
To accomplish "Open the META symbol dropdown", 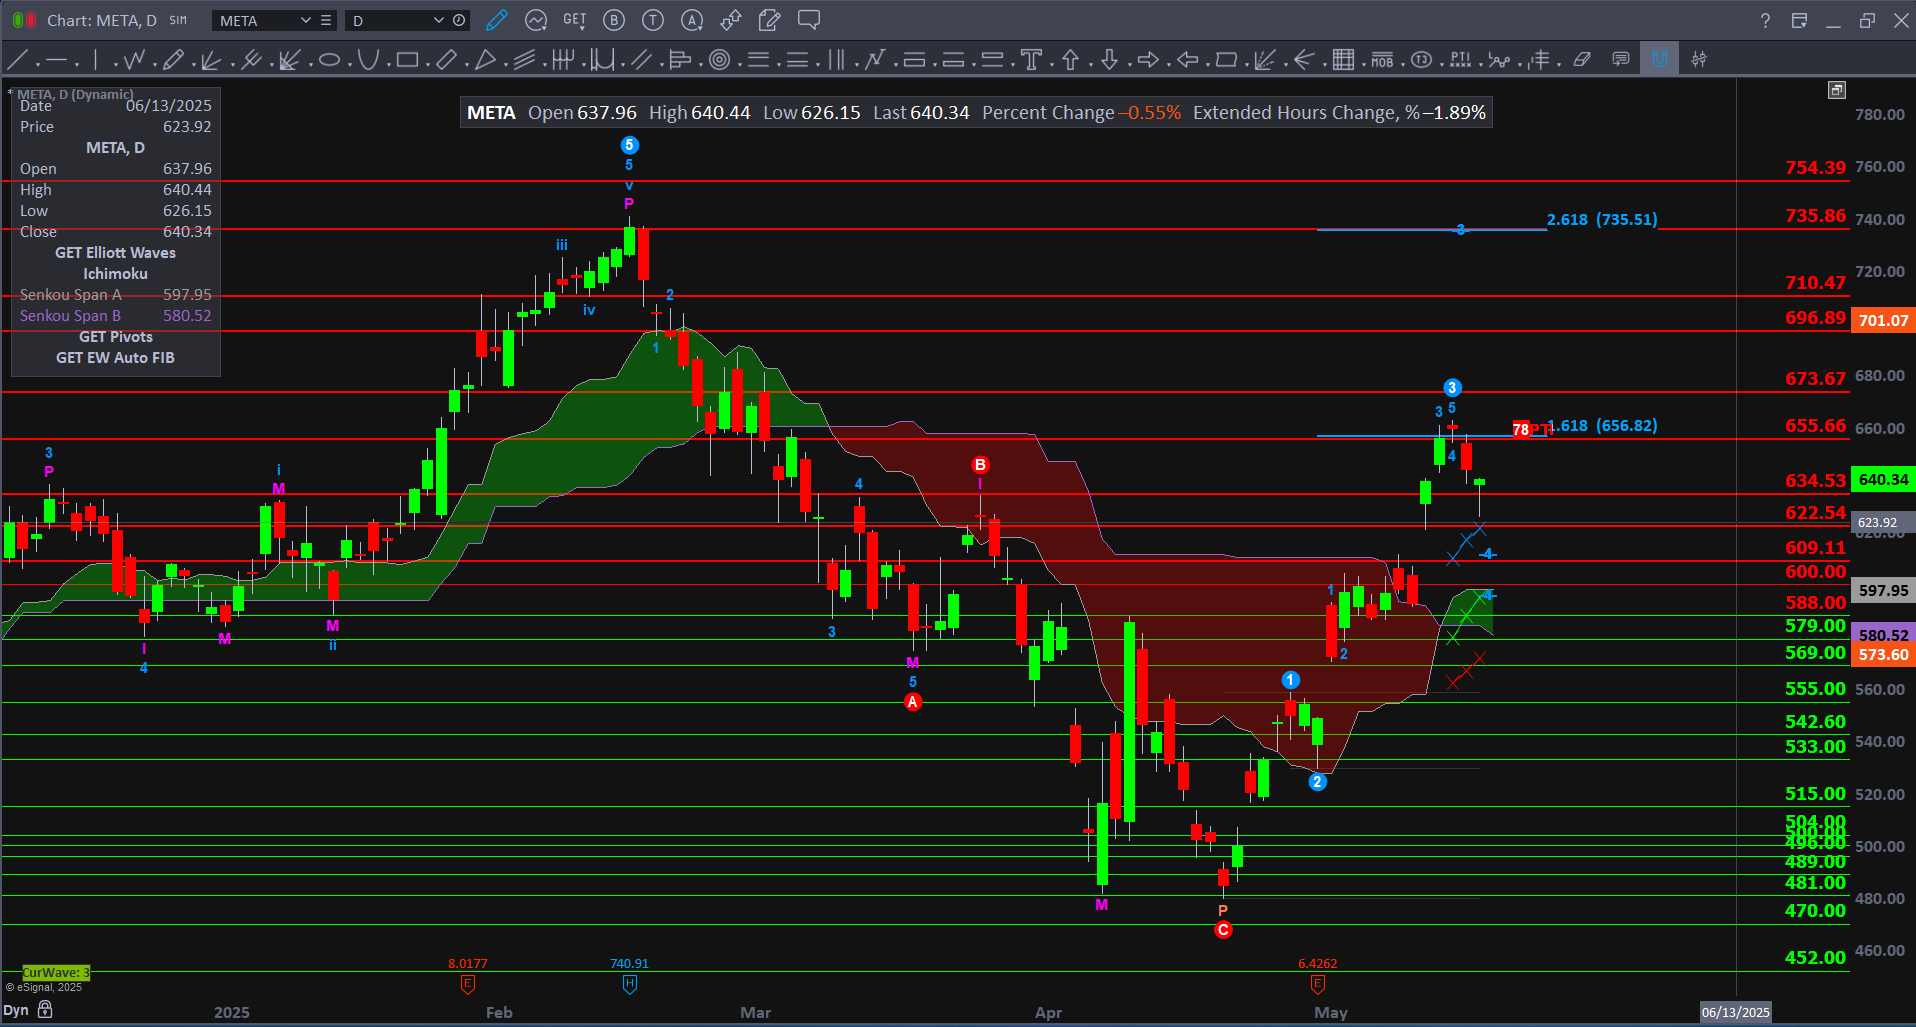I will pyautogui.click(x=305, y=20).
